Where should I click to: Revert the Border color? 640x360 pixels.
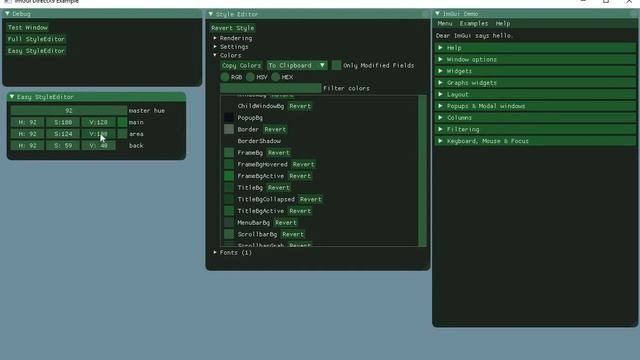pyautogui.click(x=275, y=129)
